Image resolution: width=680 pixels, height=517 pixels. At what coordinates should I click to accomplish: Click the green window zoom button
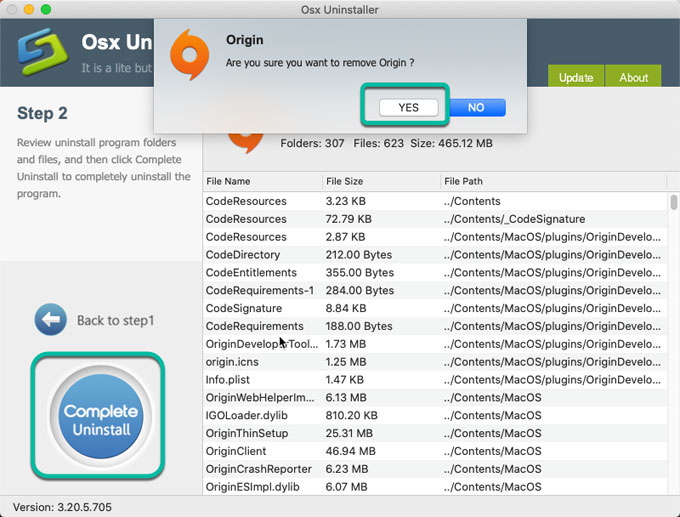tap(46, 10)
